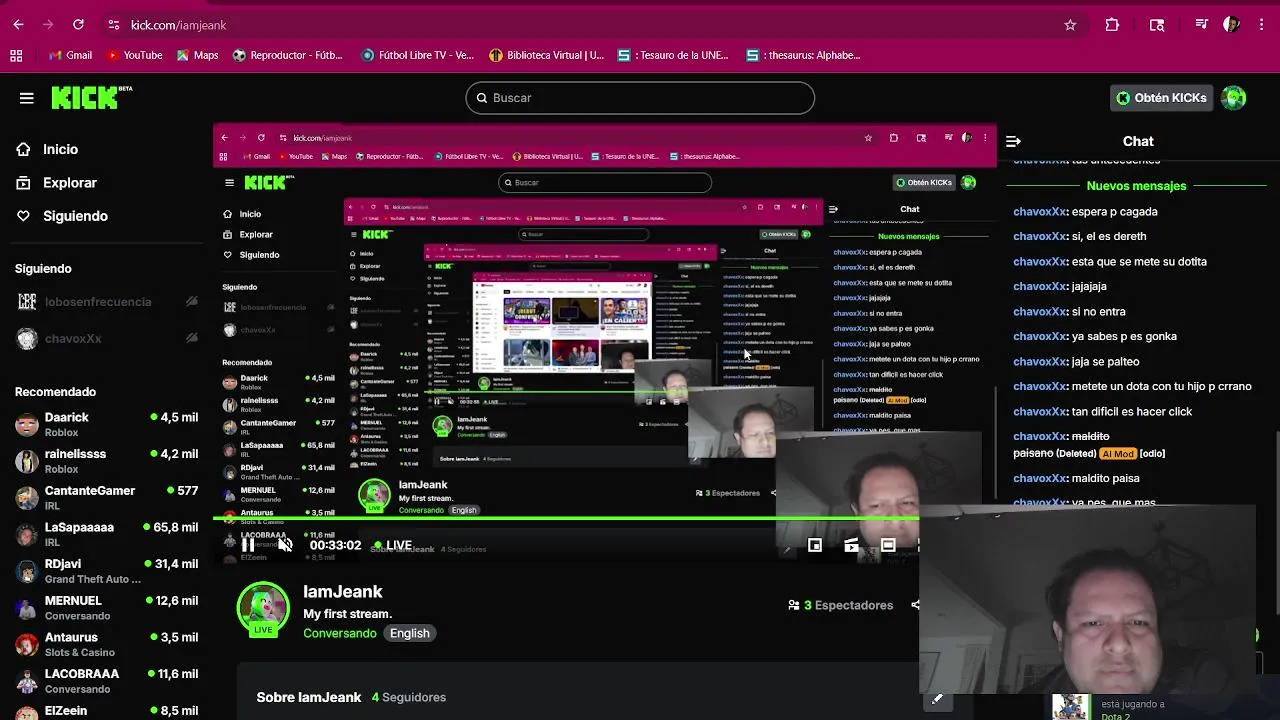Jump to LIVE in the player
Viewport: 1280px width, 720px height.
tap(391, 545)
